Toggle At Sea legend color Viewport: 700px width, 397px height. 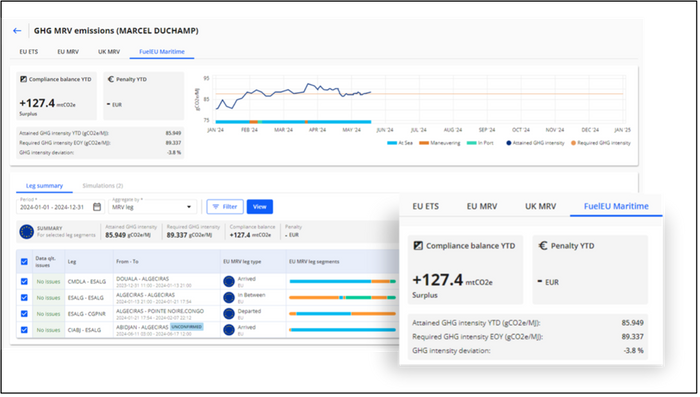point(392,143)
